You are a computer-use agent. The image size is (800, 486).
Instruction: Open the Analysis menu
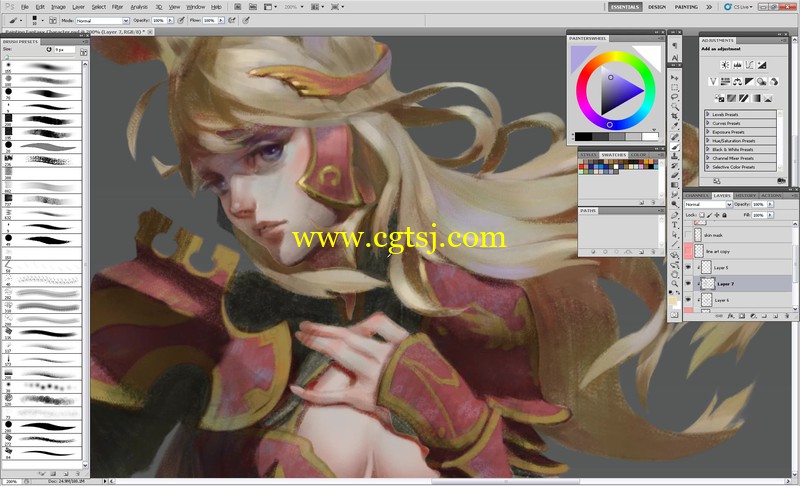(139, 7)
